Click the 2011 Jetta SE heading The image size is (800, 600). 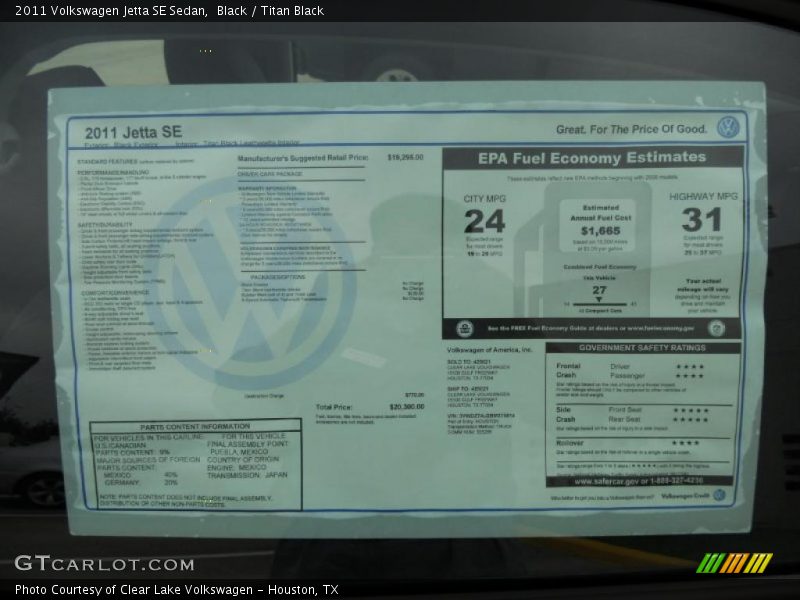point(133,132)
